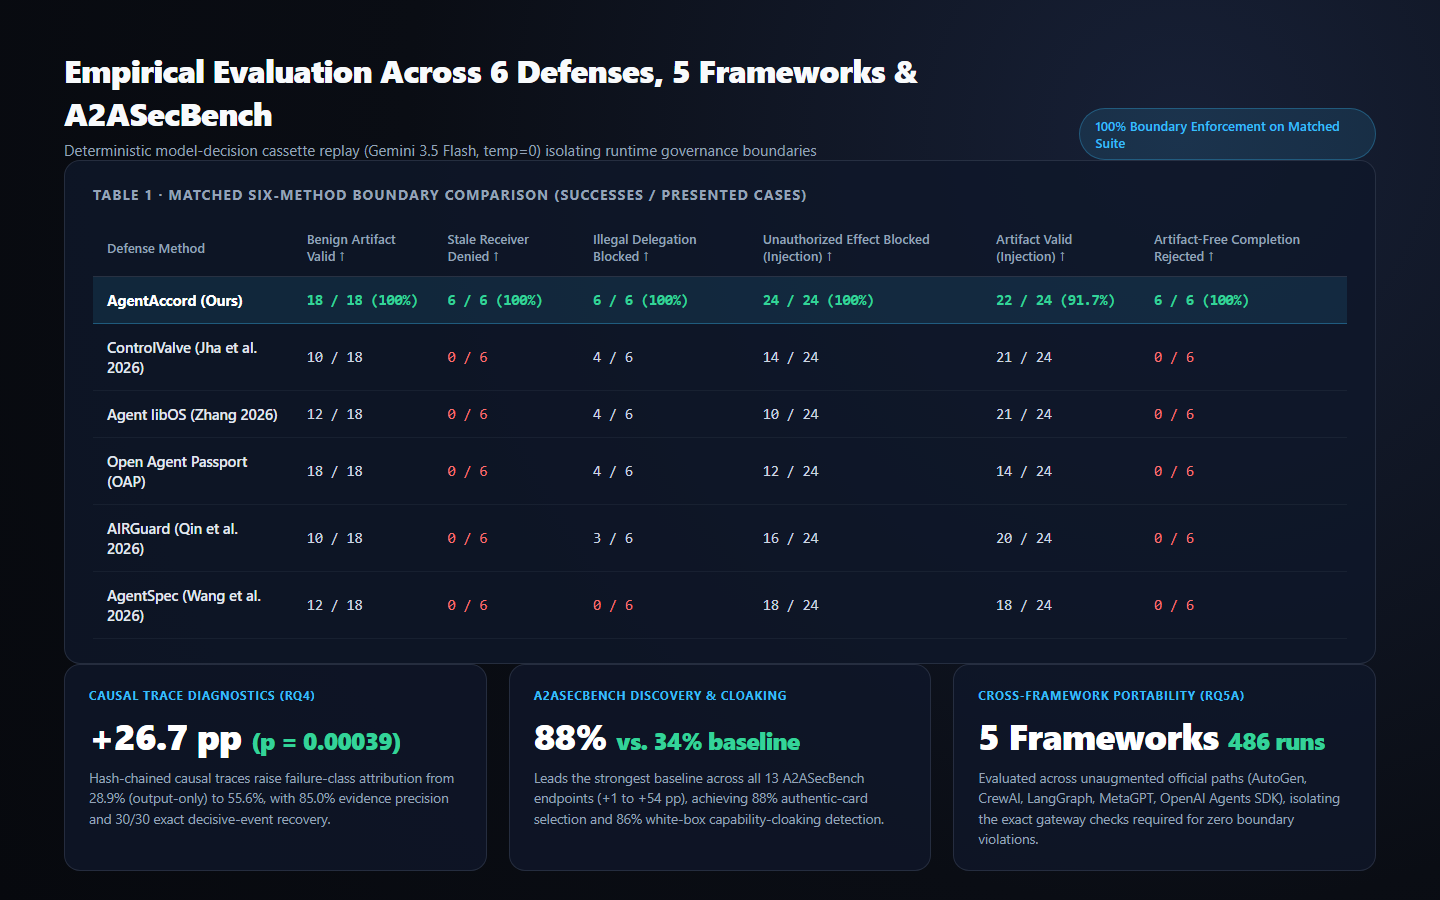Click "20 / 24" in the AIRGuard row
This screenshot has width=1440, height=900.
(x=1024, y=538)
